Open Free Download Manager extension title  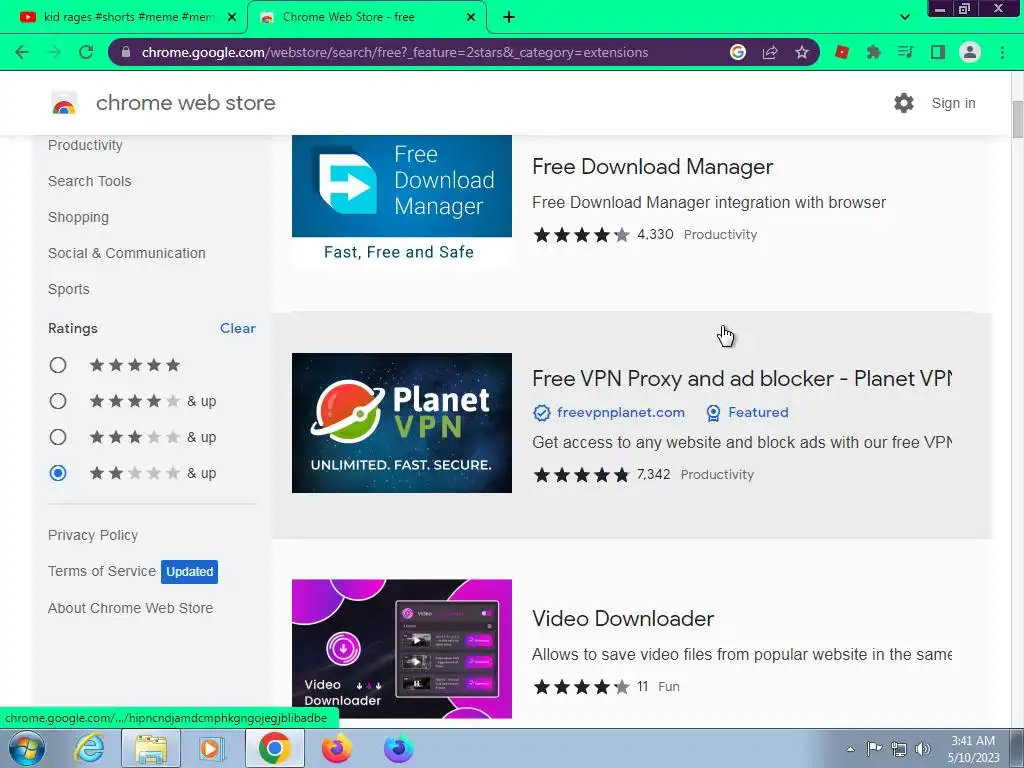(652, 167)
